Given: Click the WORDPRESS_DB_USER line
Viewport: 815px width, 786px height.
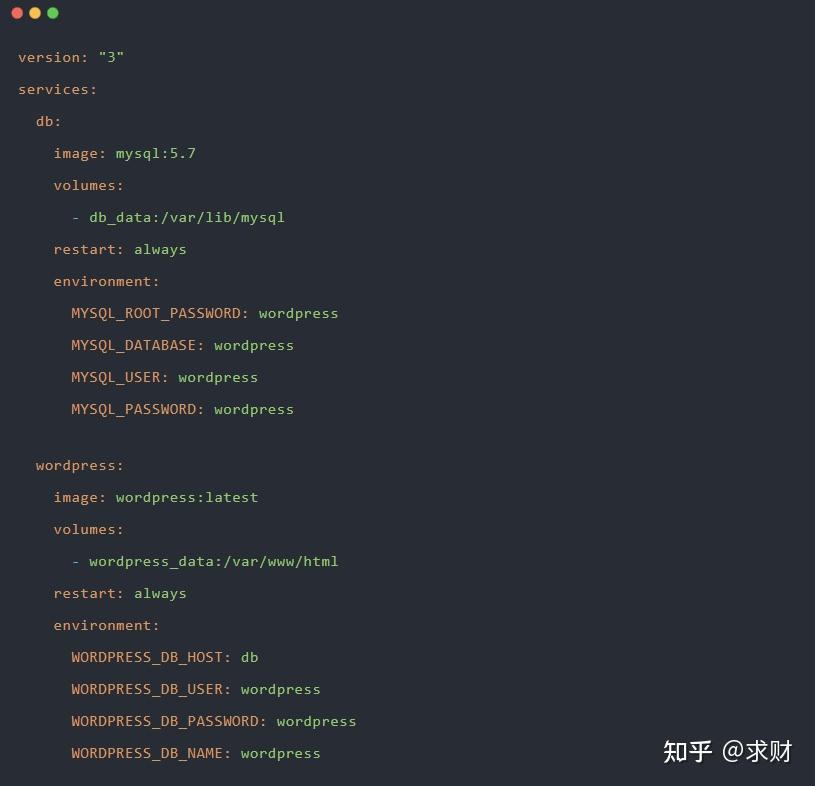Looking at the screenshot, I should coord(196,690).
